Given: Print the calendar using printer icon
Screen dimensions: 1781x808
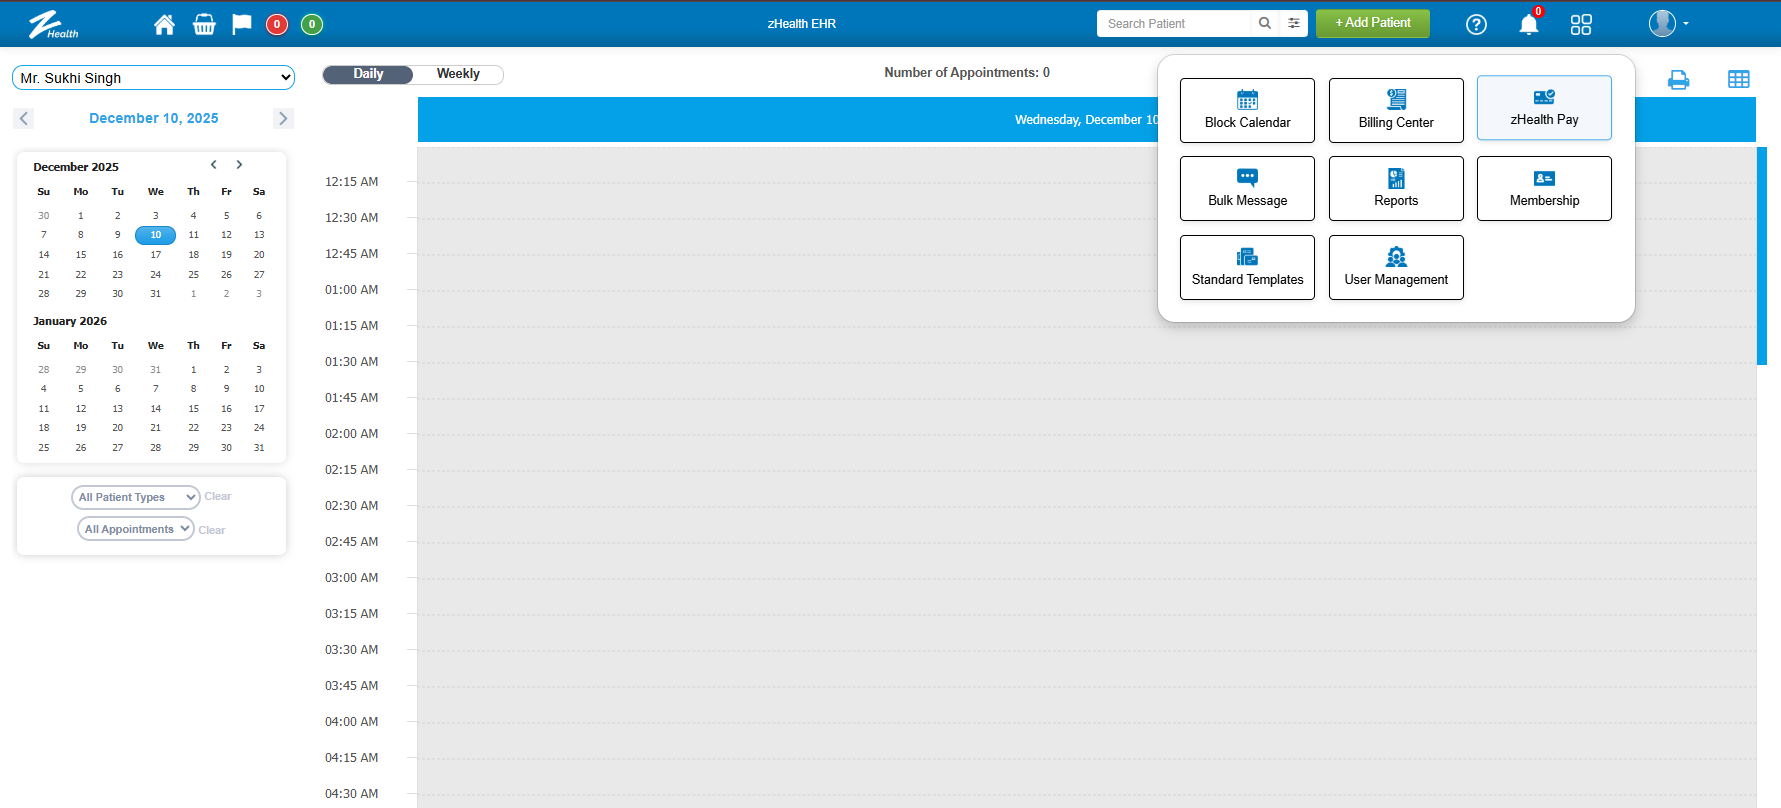Looking at the screenshot, I should point(1678,80).
